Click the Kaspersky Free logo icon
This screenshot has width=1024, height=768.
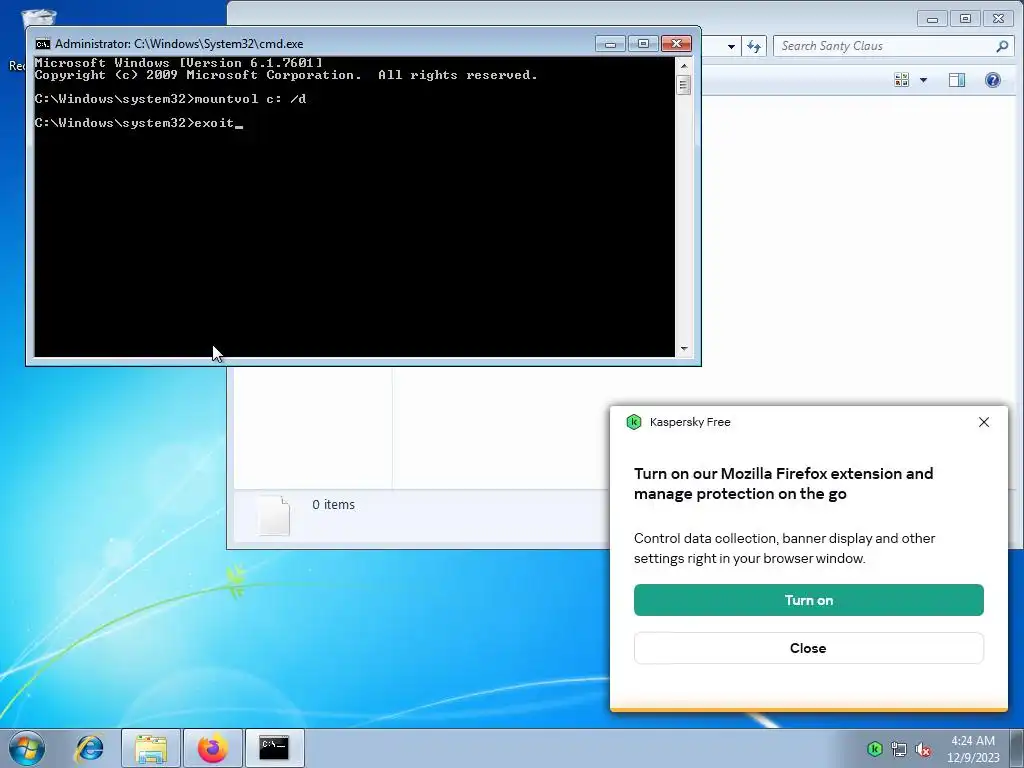pyautogui.click(x=633, y=422)
